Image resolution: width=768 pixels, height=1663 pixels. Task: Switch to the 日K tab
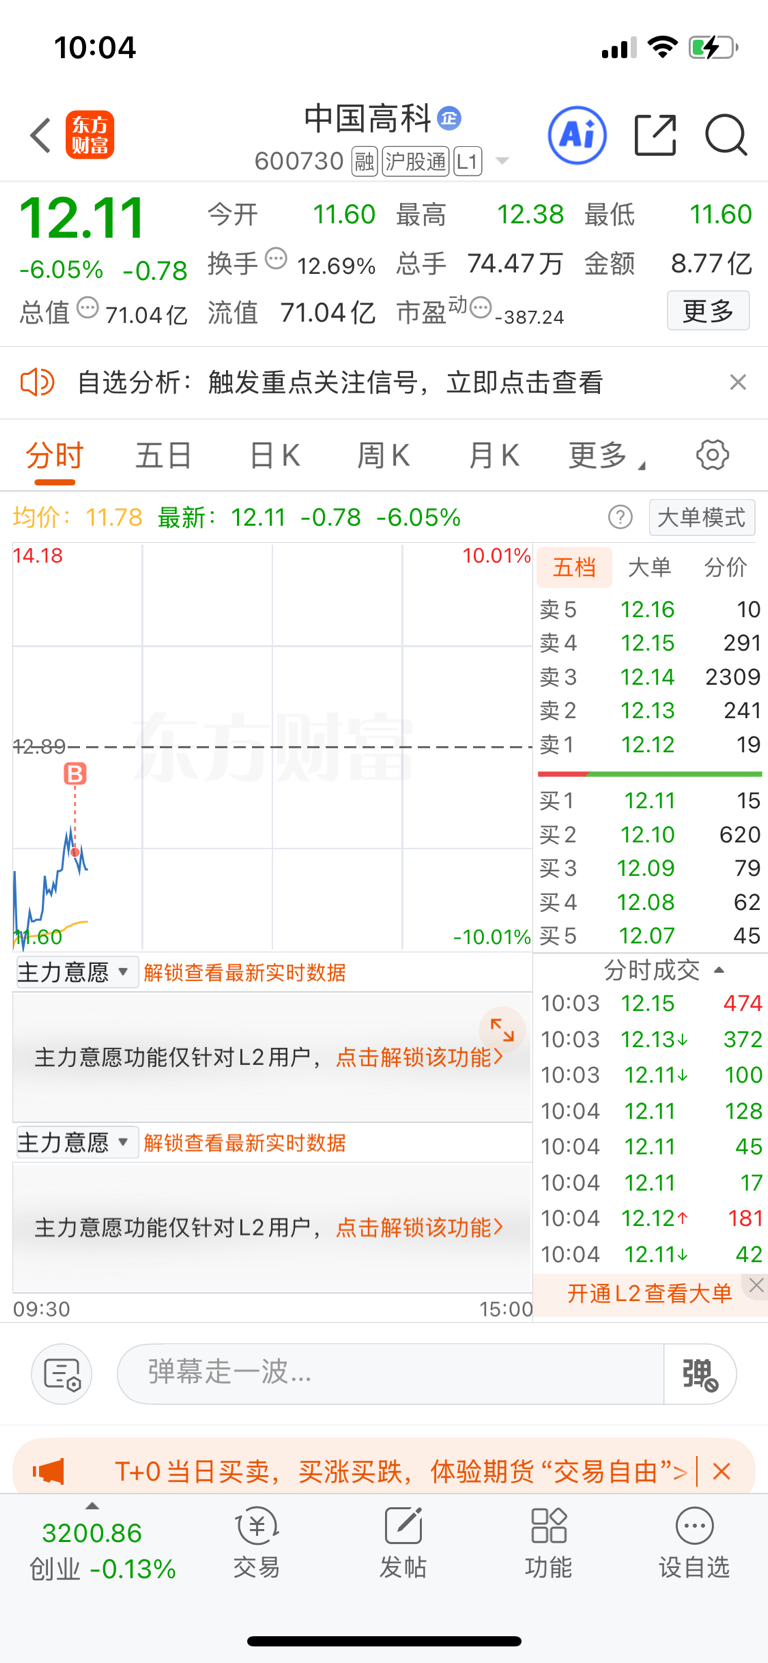(274, 456)
